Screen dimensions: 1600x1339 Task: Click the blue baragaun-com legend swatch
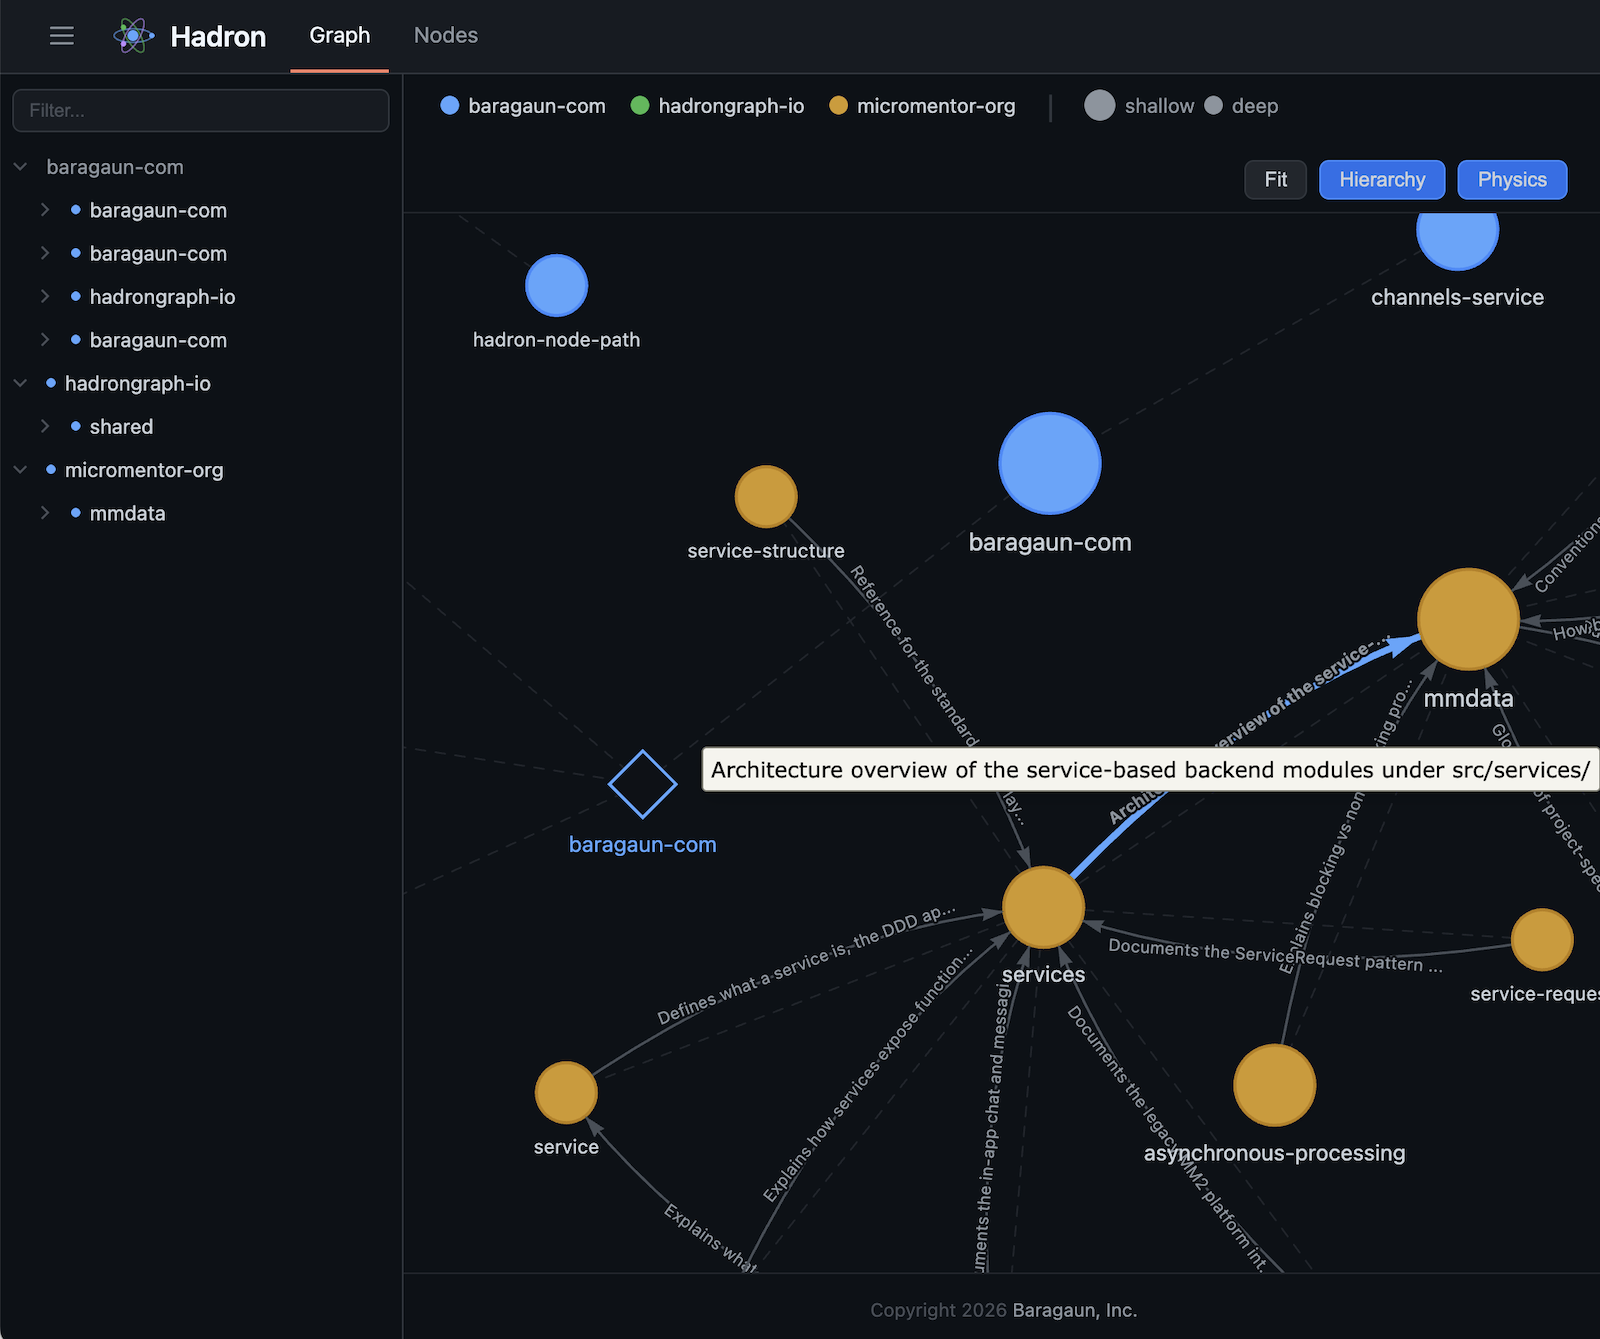[450, 106]
